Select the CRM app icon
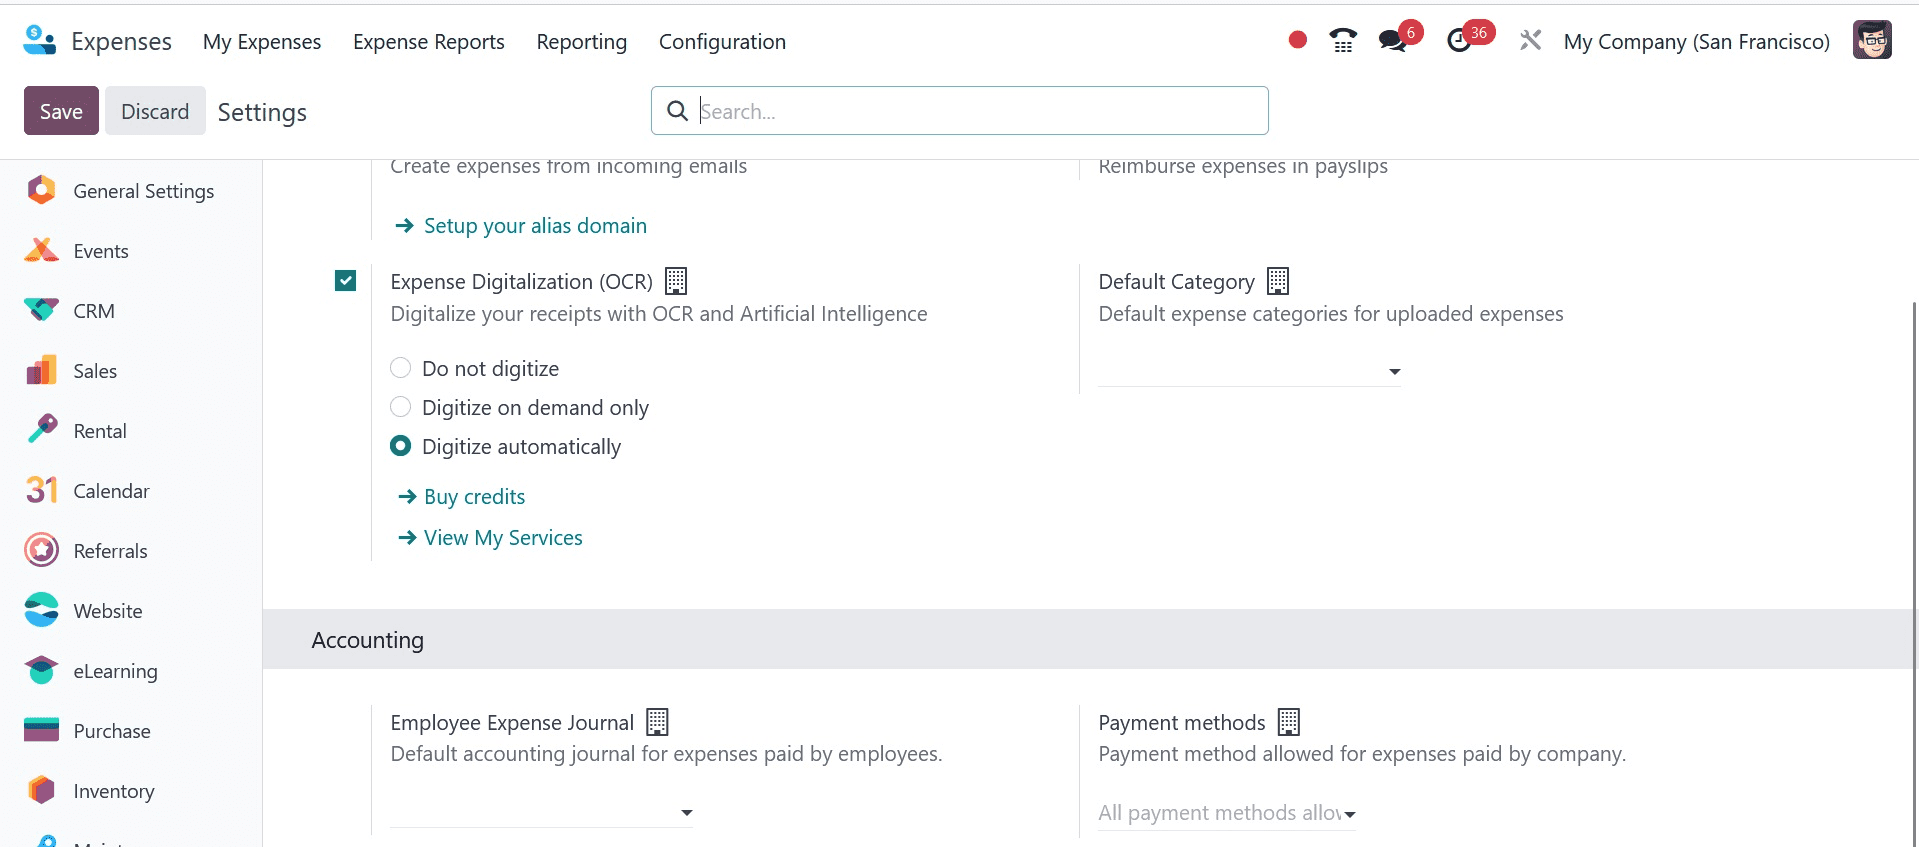 click(x=41, y=310)
